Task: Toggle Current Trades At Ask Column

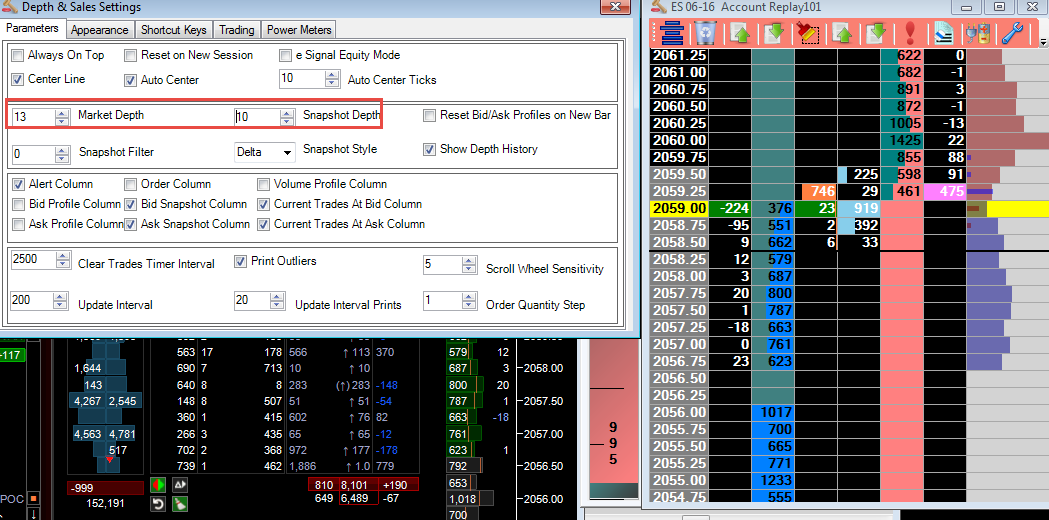Action: coord(263,224)
